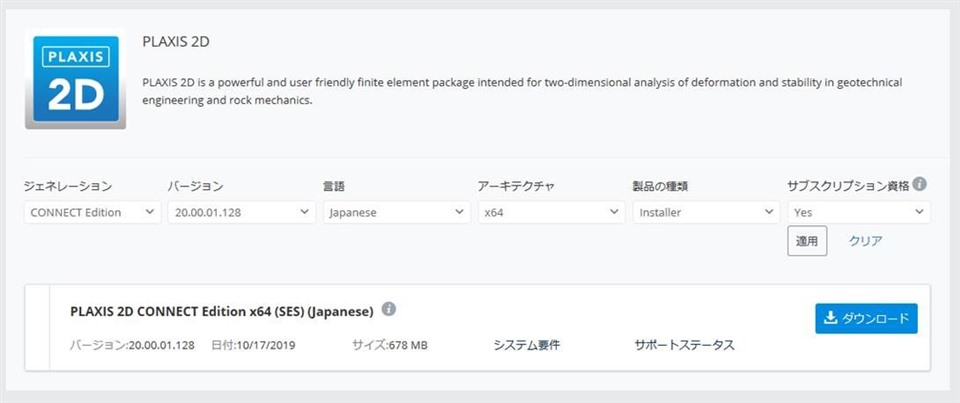
Task: Open the ジェネレーション CONNECT Edition dropdown
Action: tap(92, 212)
